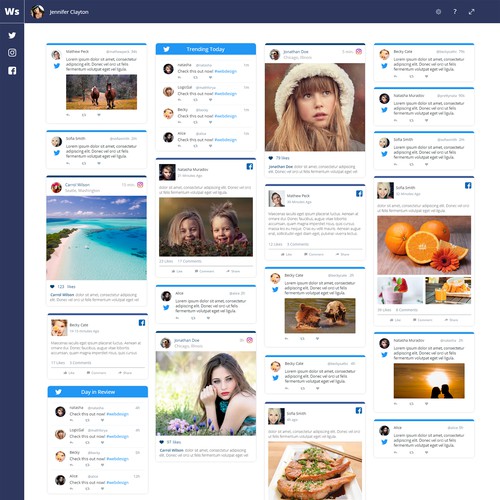This screenshot has width=500, height=500.
Task: Expand to fullscreen with the arrows icon
Action: pyautogui.click(x=471, y=12)
